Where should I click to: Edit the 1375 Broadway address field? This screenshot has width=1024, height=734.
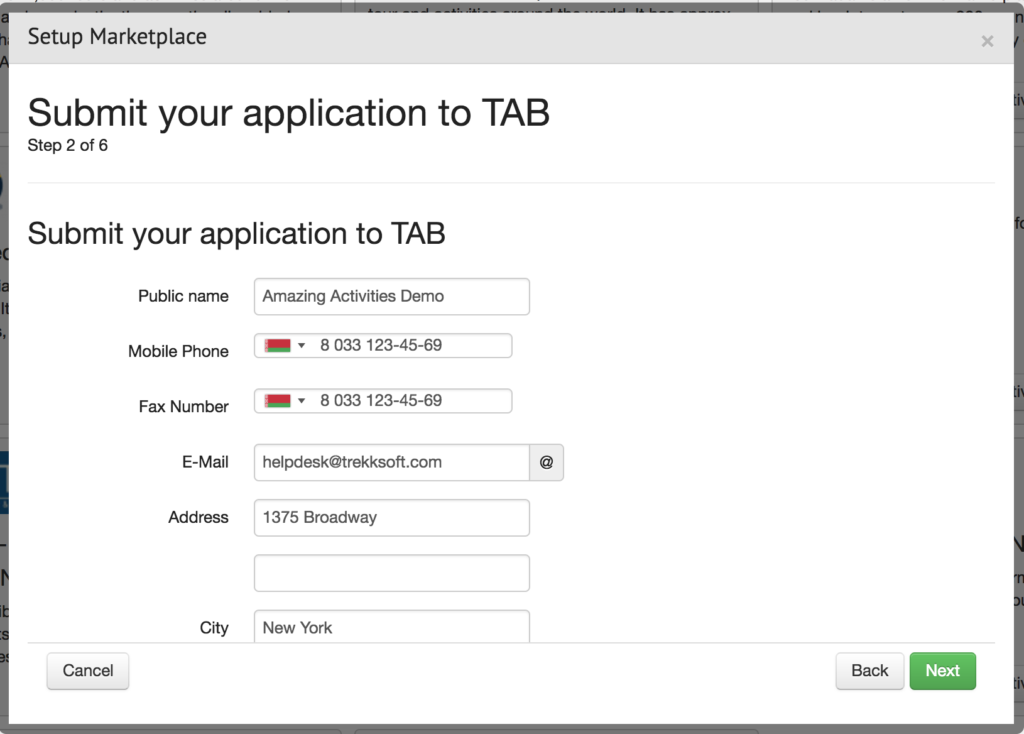391,518
